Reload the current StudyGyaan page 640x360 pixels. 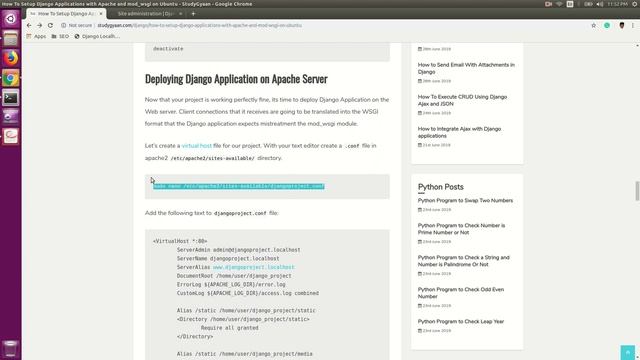pos(50,25)
